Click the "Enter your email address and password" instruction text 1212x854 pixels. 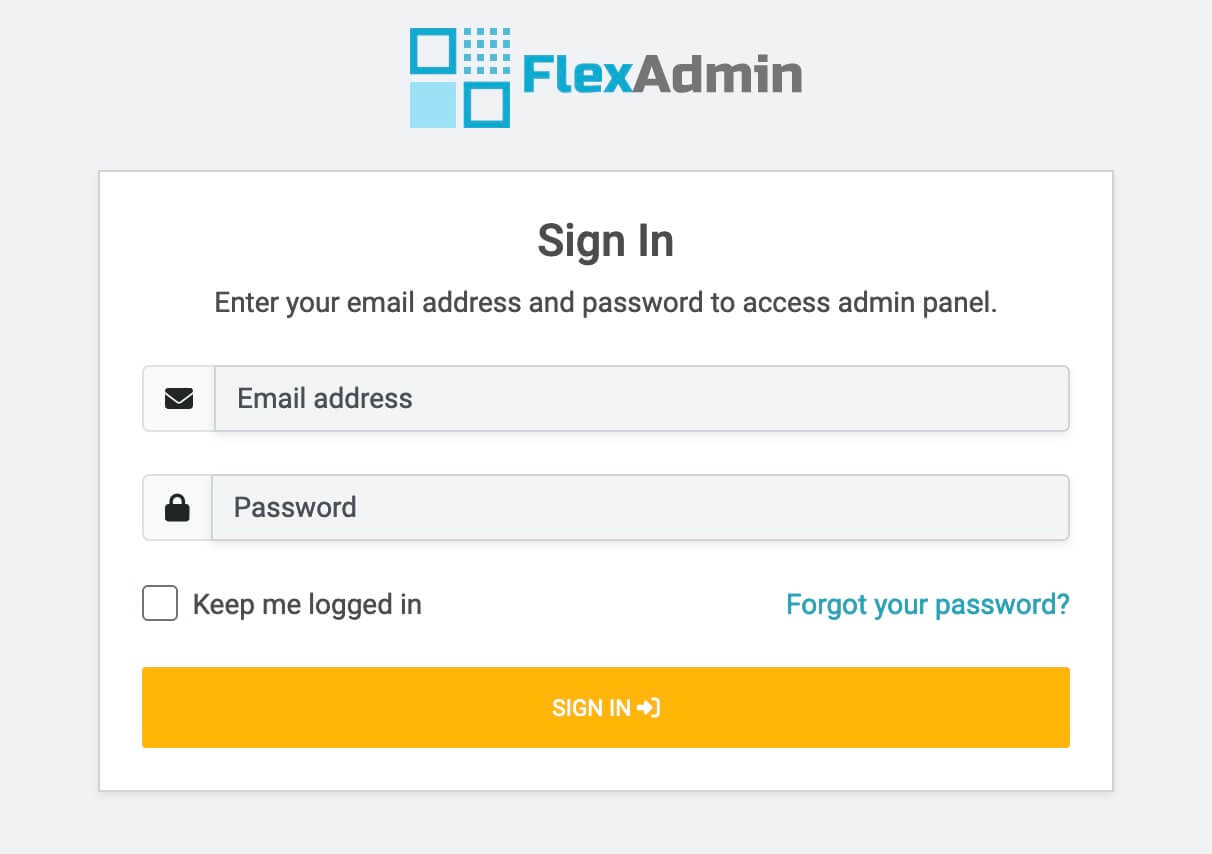(x=606, y=303)
